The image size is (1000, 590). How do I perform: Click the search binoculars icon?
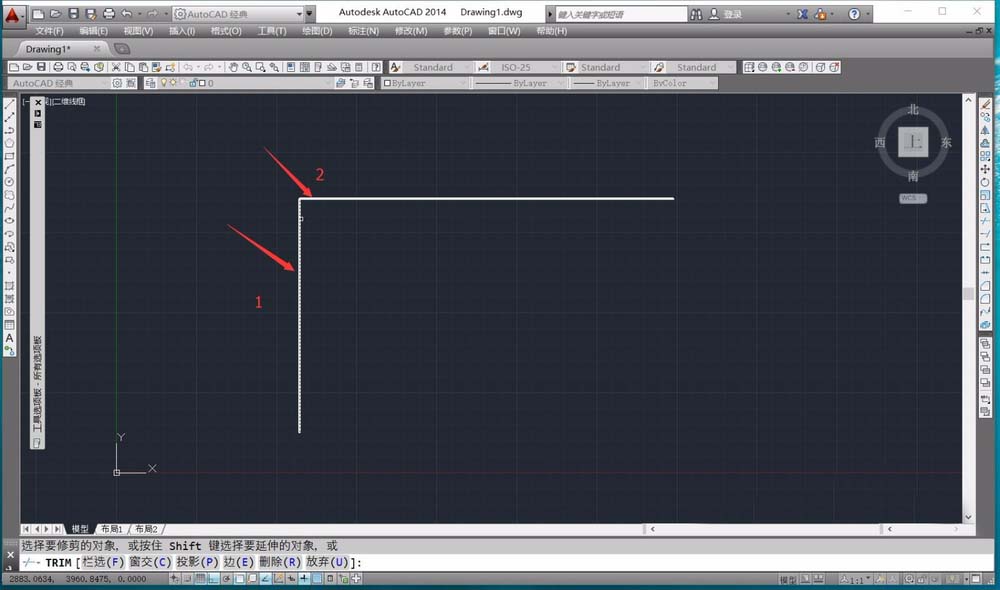point(696,14)
